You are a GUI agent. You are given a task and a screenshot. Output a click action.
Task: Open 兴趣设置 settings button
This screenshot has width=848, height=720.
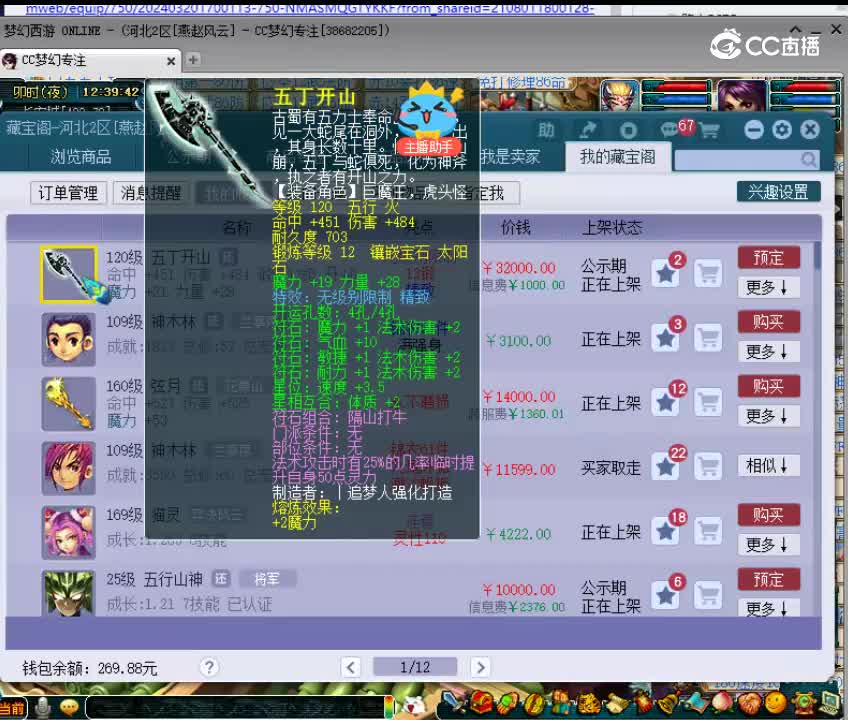(x=778, y=191)
